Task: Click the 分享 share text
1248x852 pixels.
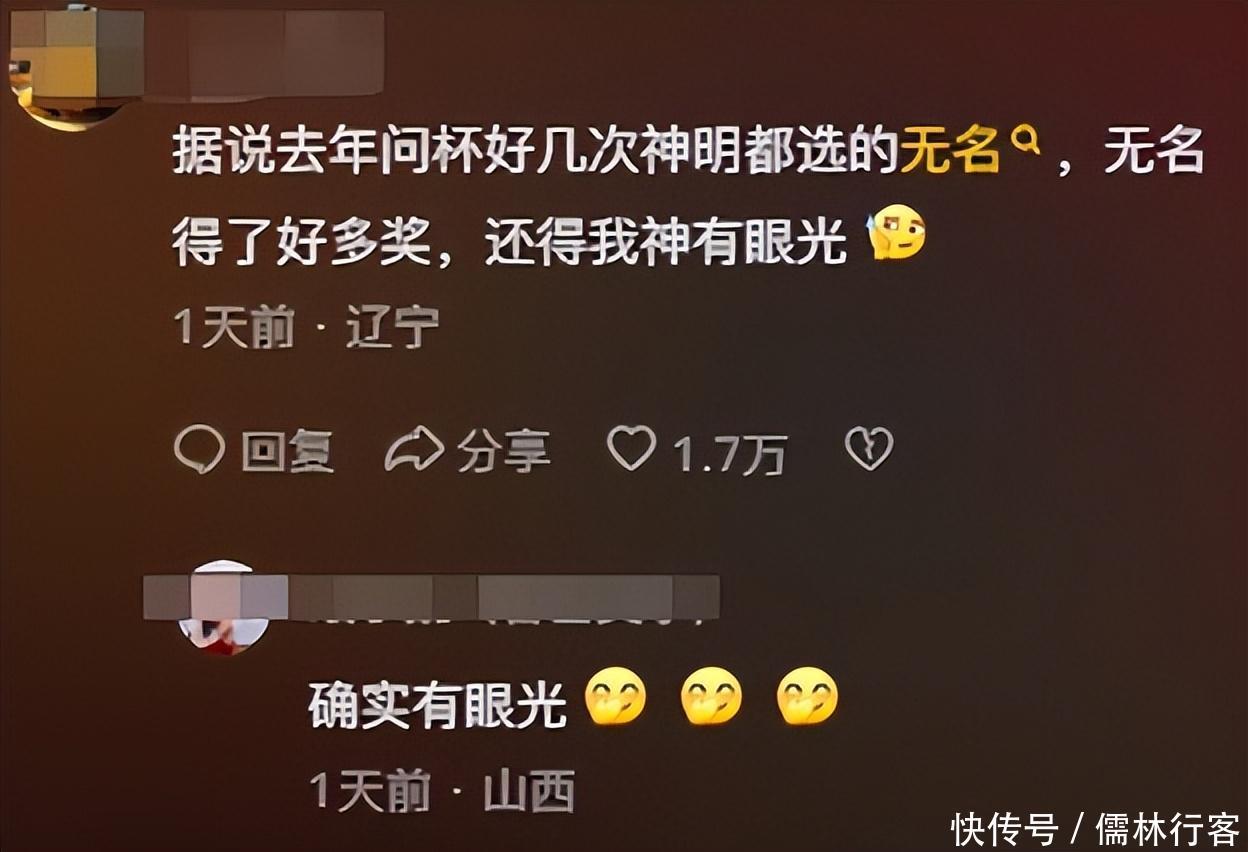Action: click(504, 452)
